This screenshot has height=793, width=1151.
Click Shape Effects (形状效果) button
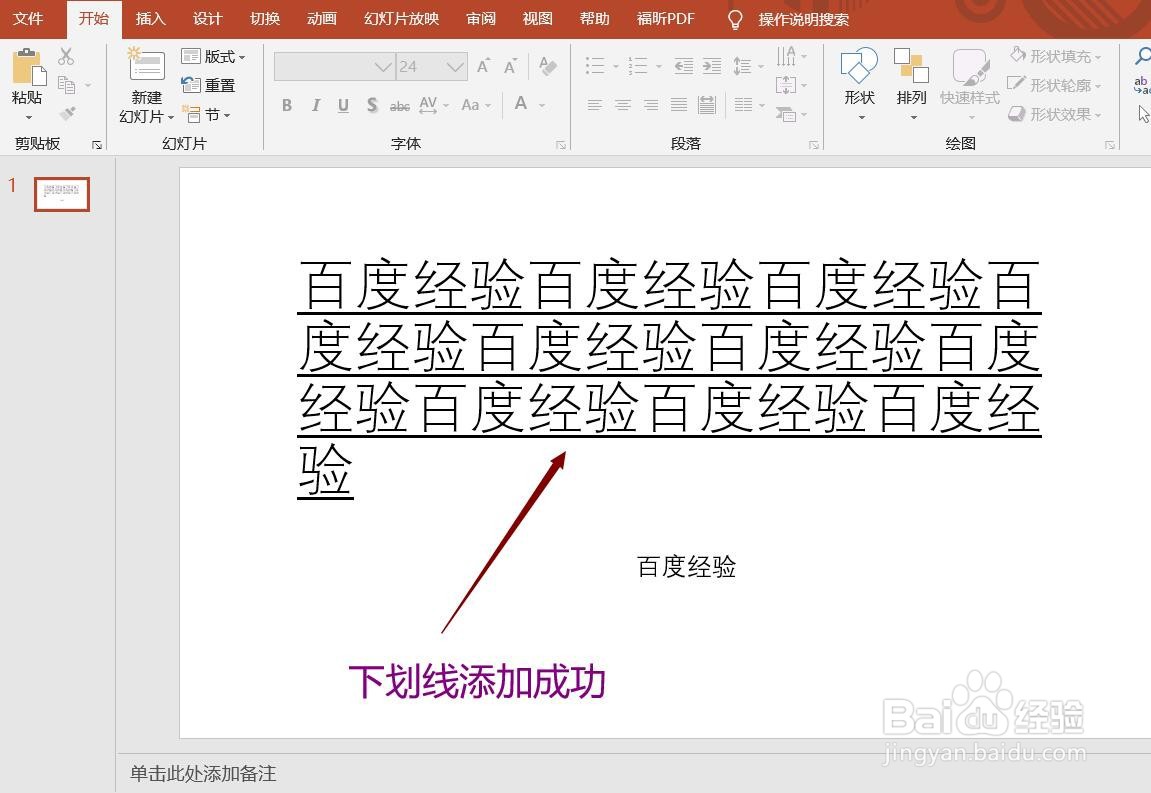pos(1056,114)
